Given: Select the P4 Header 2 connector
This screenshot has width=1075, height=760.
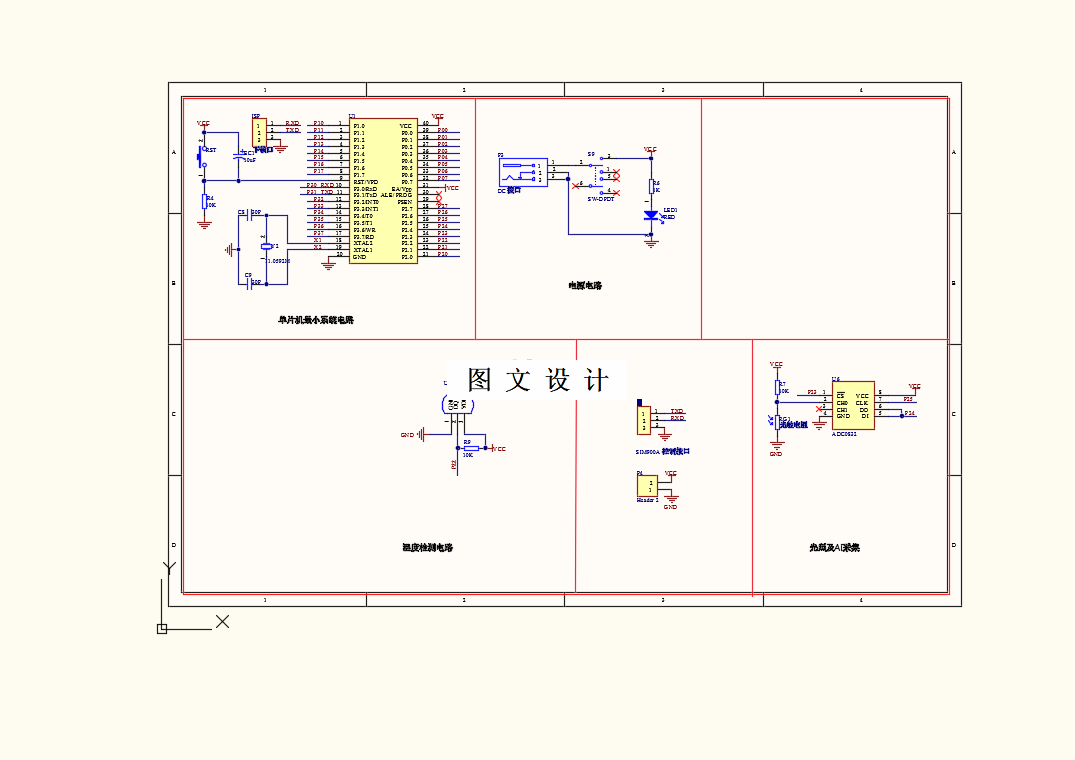Looking at the screenshot, I should 647,486.
